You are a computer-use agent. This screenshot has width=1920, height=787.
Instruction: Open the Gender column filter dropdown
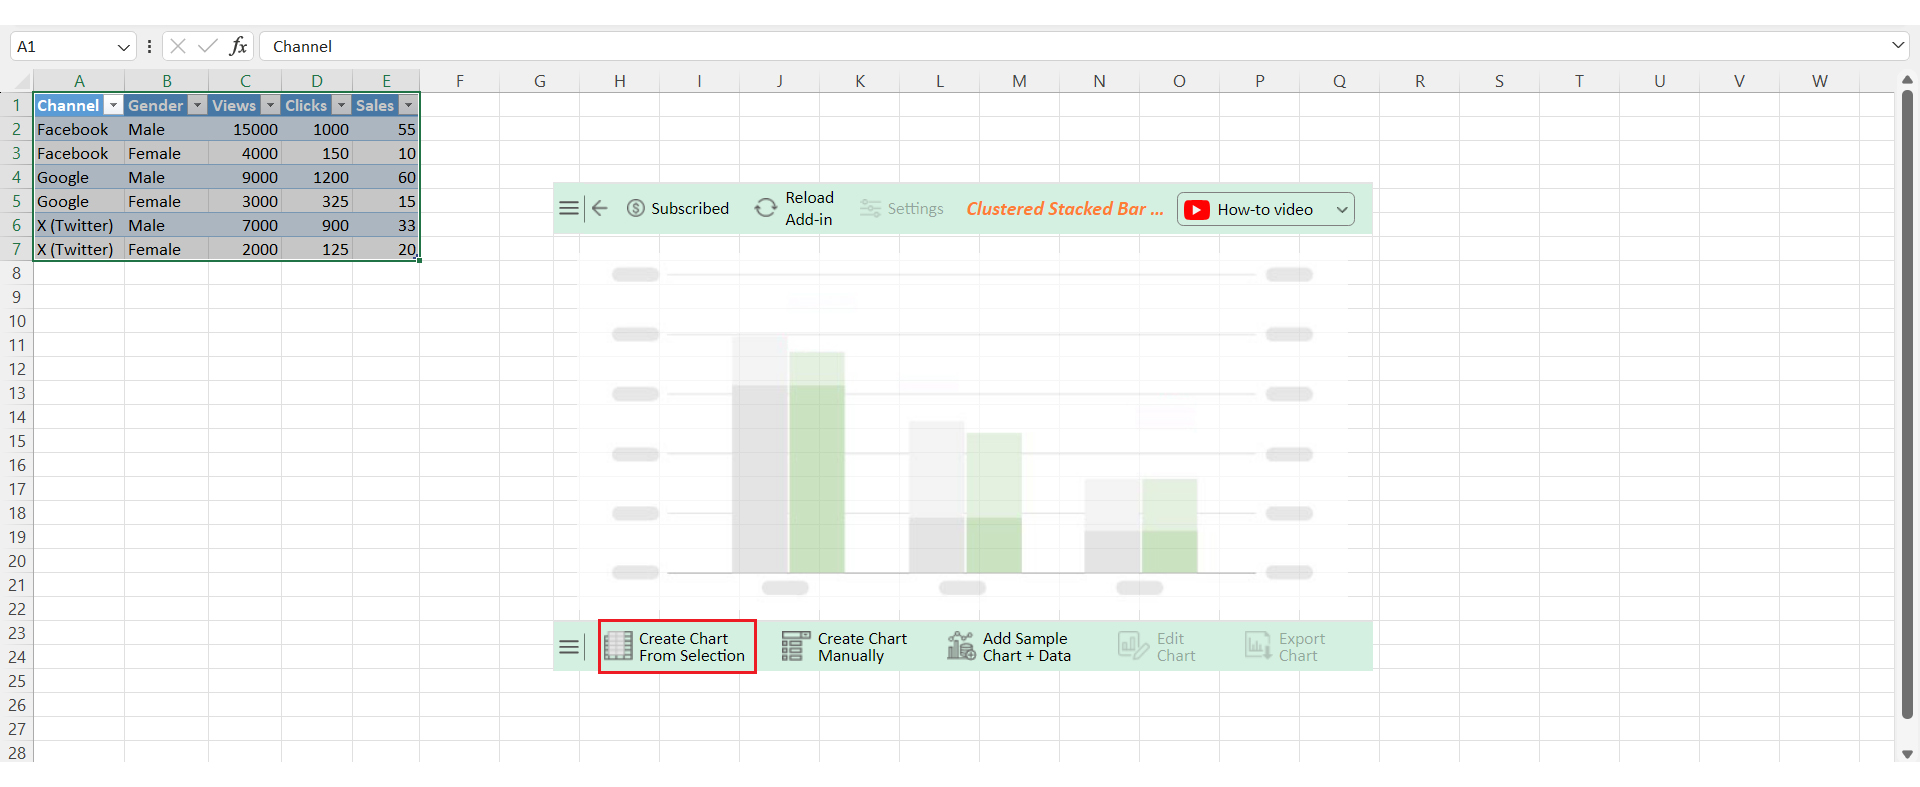(197, 105)
